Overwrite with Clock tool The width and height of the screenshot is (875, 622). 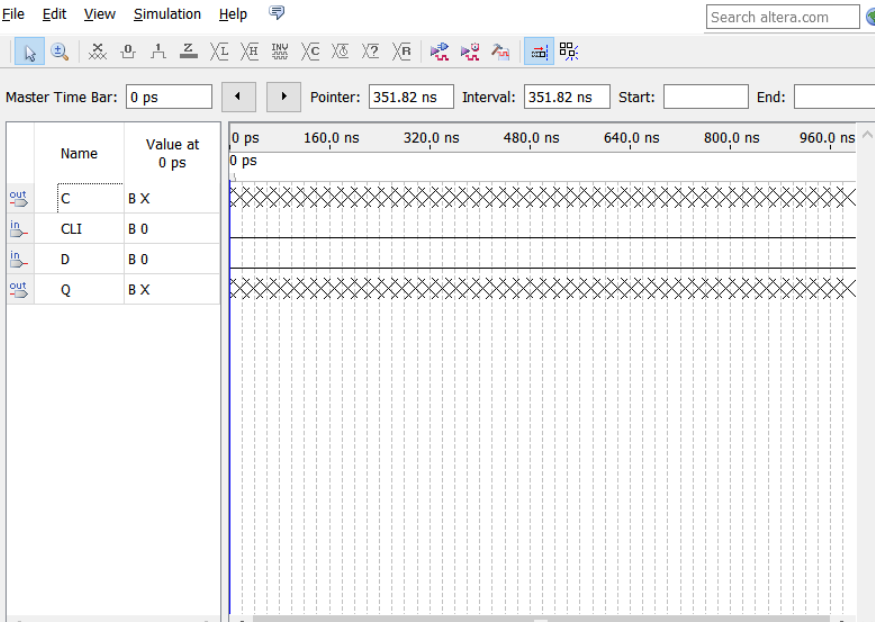[340, 52]
